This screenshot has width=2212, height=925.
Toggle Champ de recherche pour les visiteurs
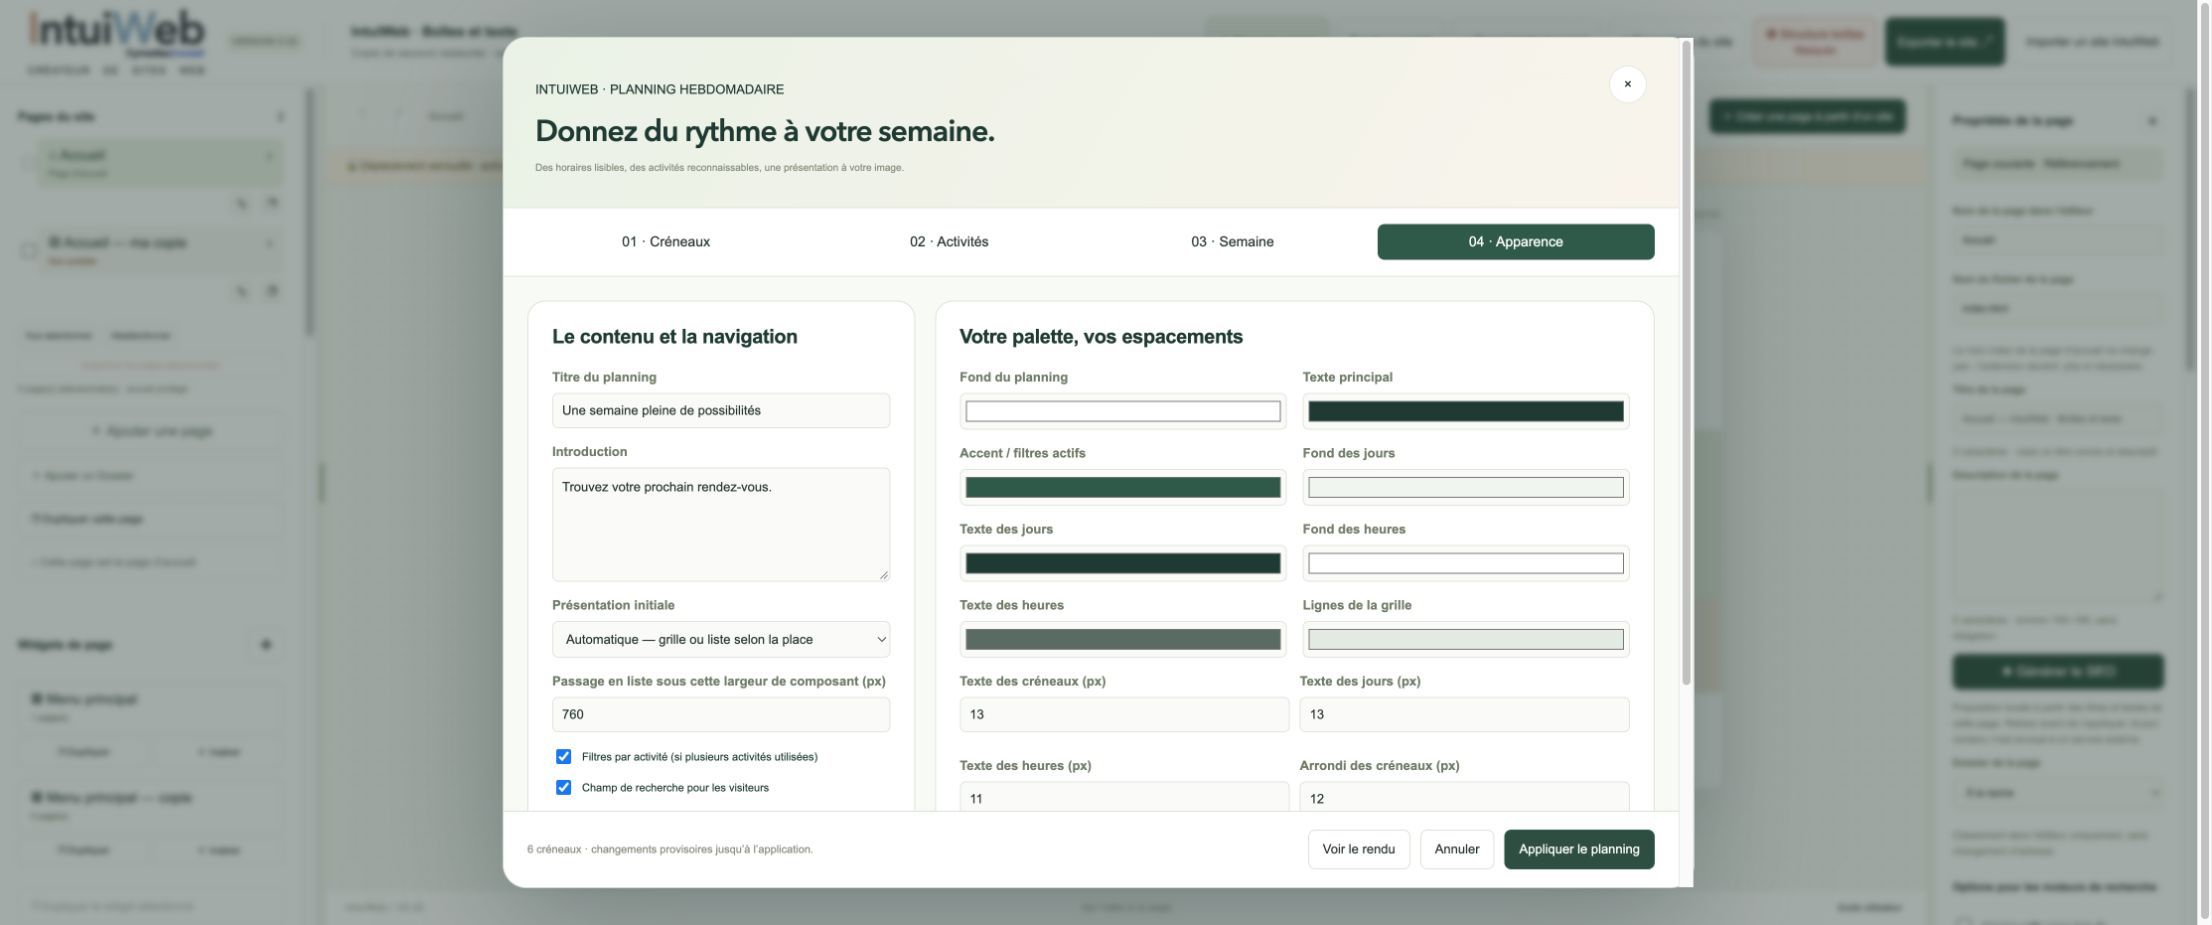click(x=563, y=788)
